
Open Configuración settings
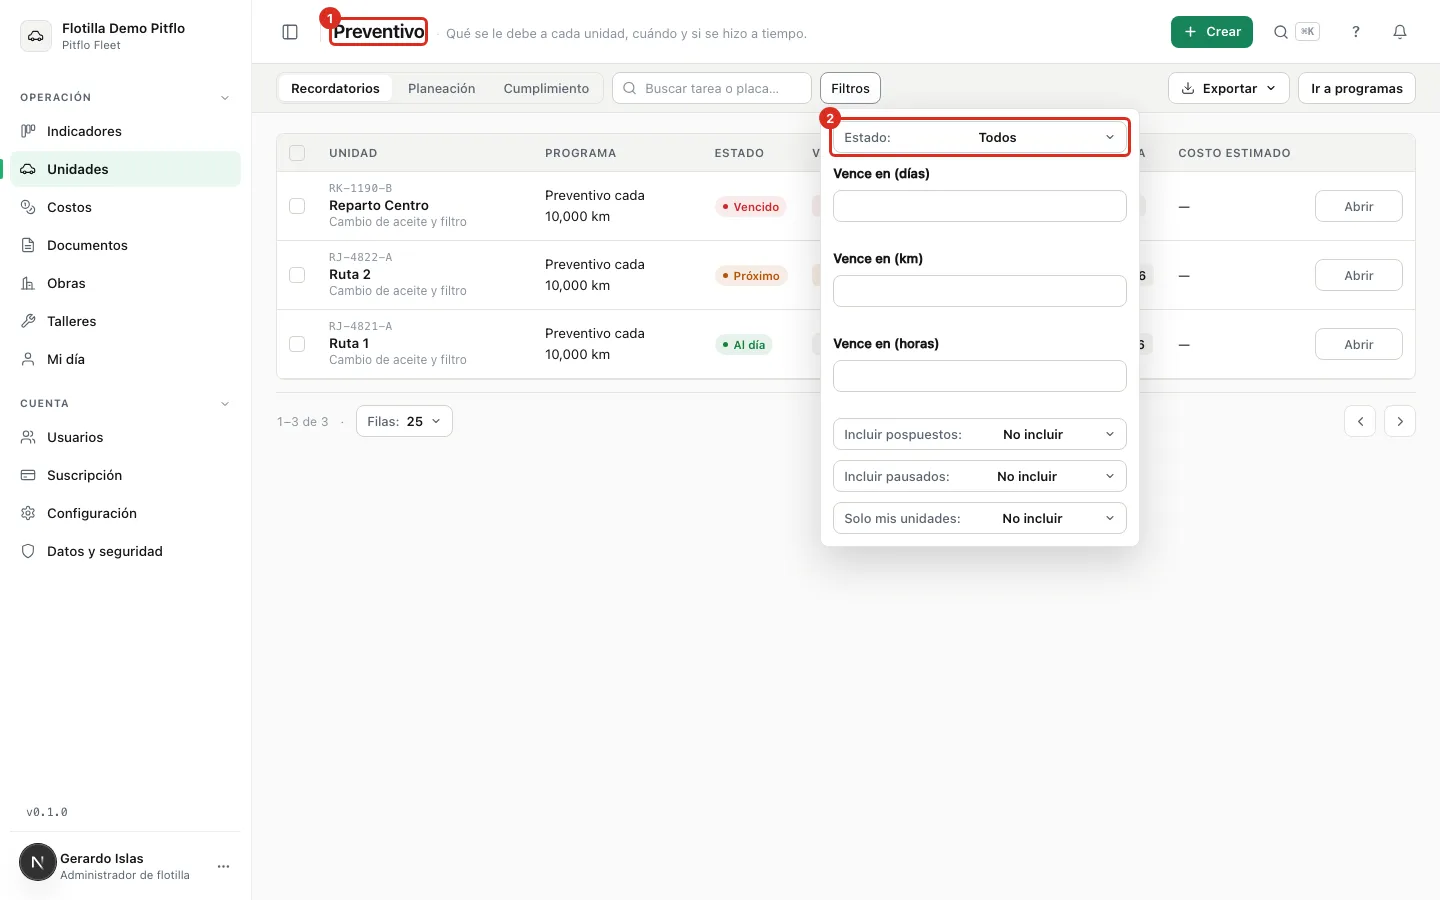pyautogui.click(x=125, y=513)
